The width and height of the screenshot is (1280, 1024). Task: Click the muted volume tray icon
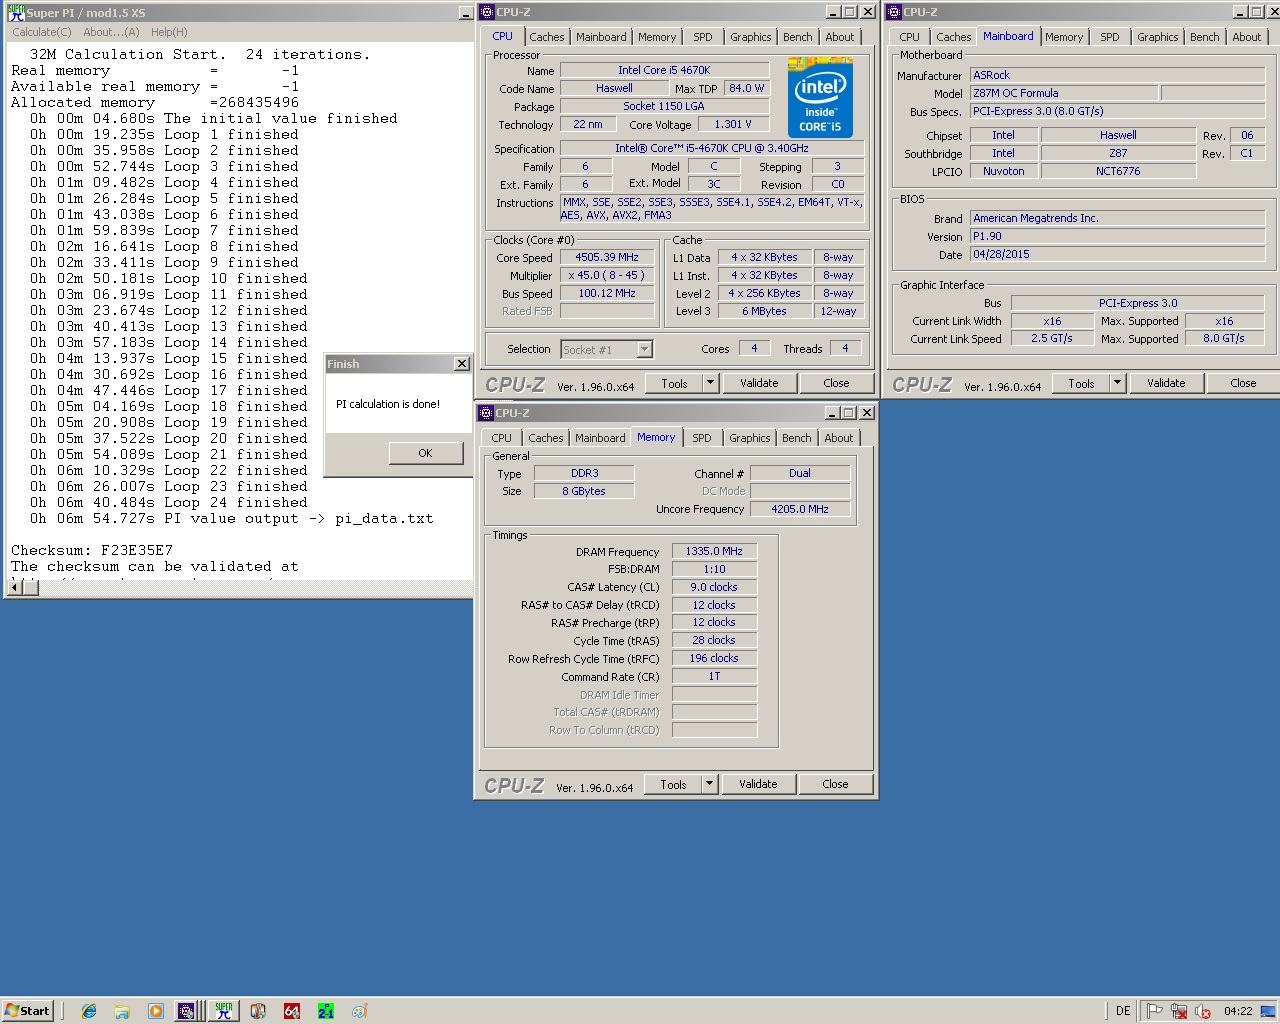click(x=1203, y=1011)
